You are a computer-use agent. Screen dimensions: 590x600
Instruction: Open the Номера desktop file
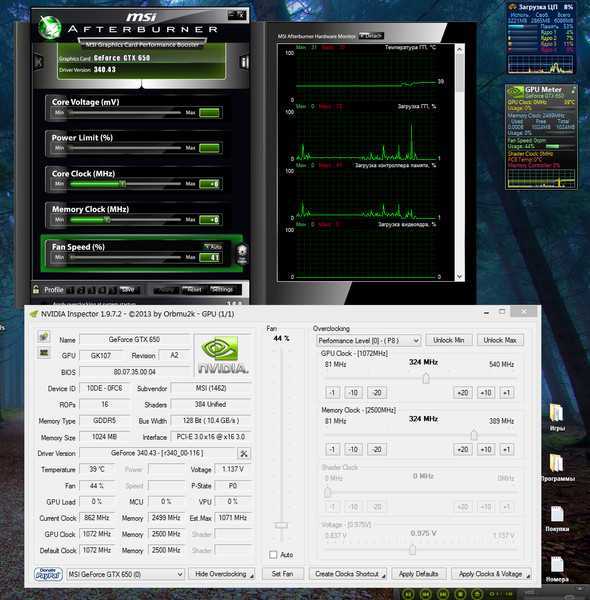point(557,569)
